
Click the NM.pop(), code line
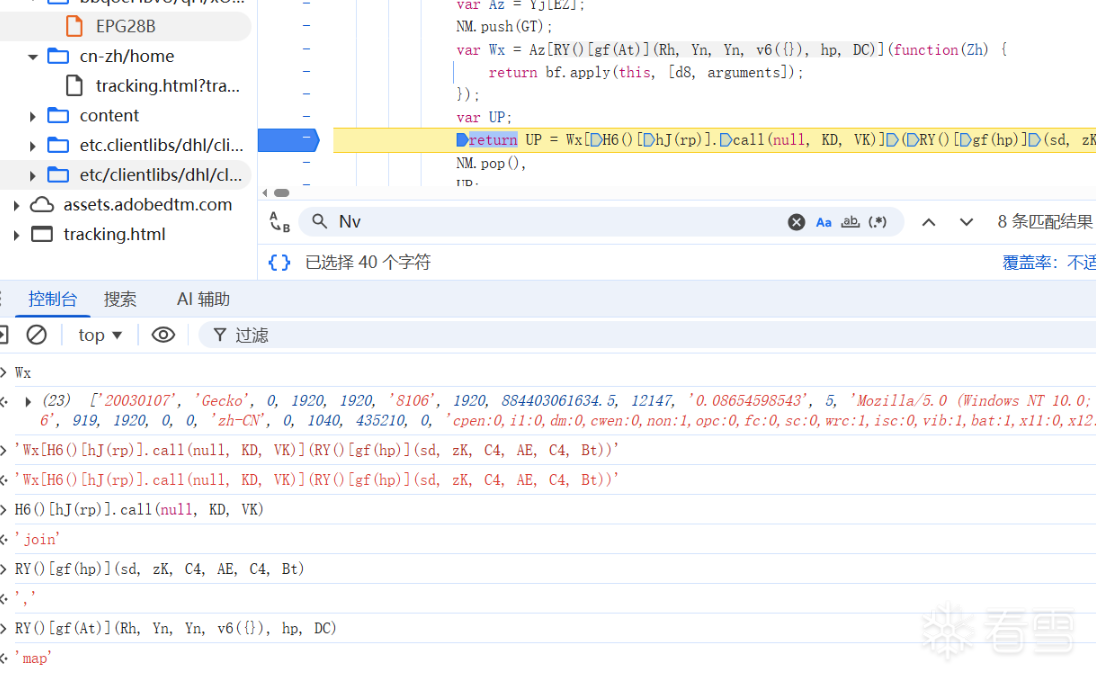(491, 163)
